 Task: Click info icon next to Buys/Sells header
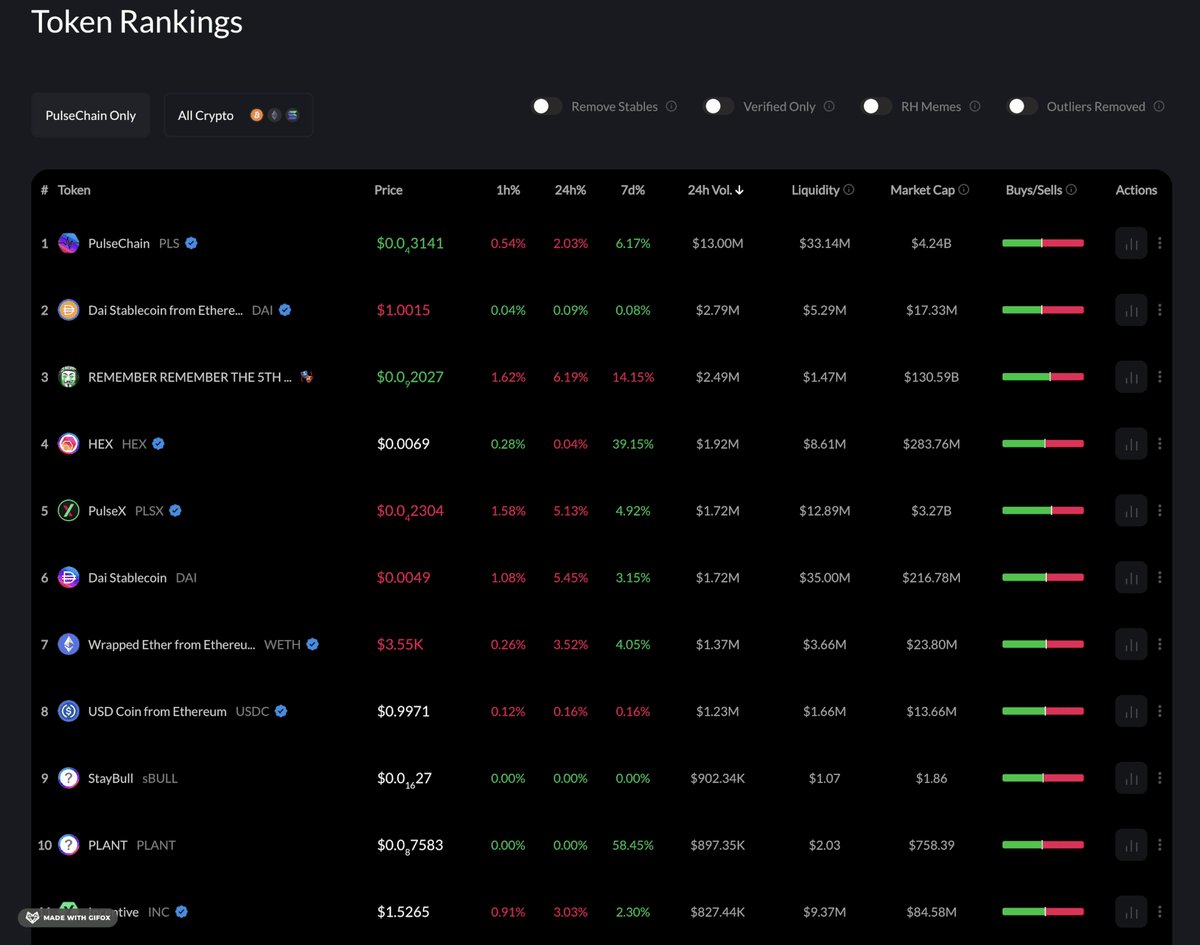point(1071,190)
